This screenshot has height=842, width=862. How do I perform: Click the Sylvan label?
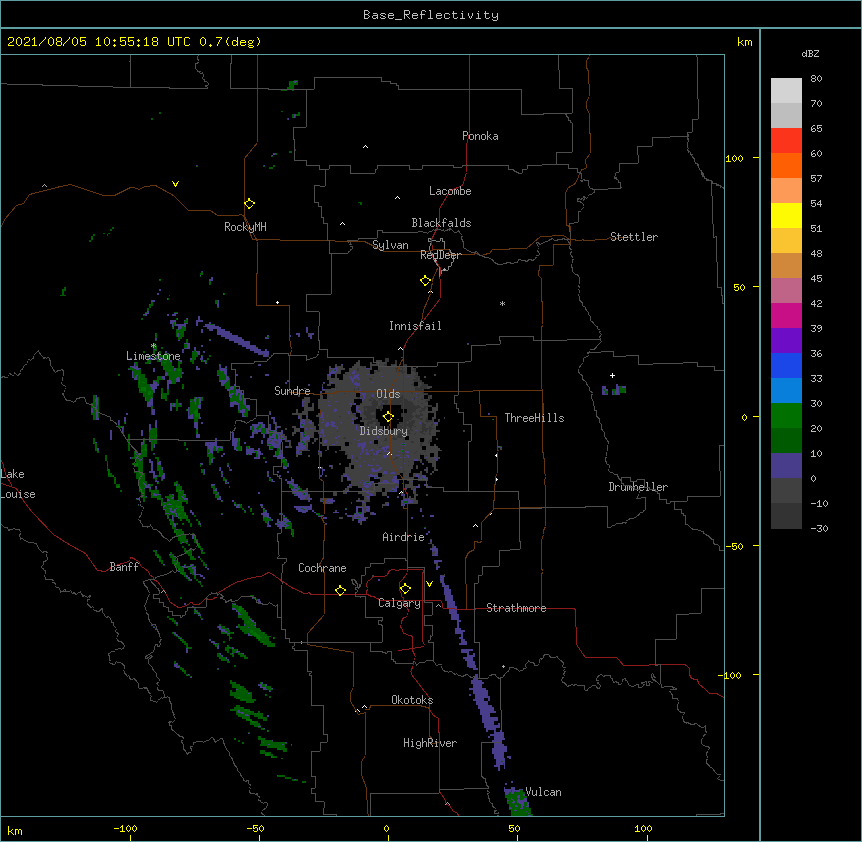click(390, 245)
